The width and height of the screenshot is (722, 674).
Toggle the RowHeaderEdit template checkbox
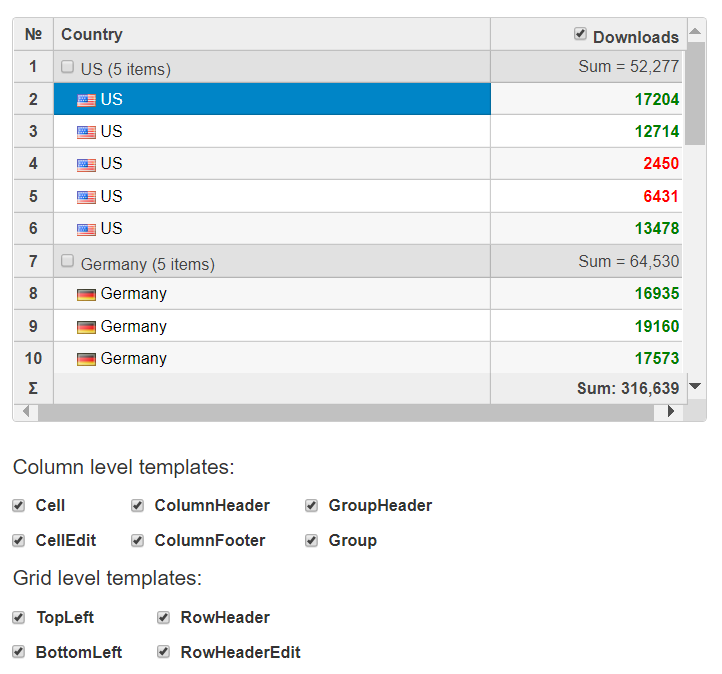(x=163, y=652)
